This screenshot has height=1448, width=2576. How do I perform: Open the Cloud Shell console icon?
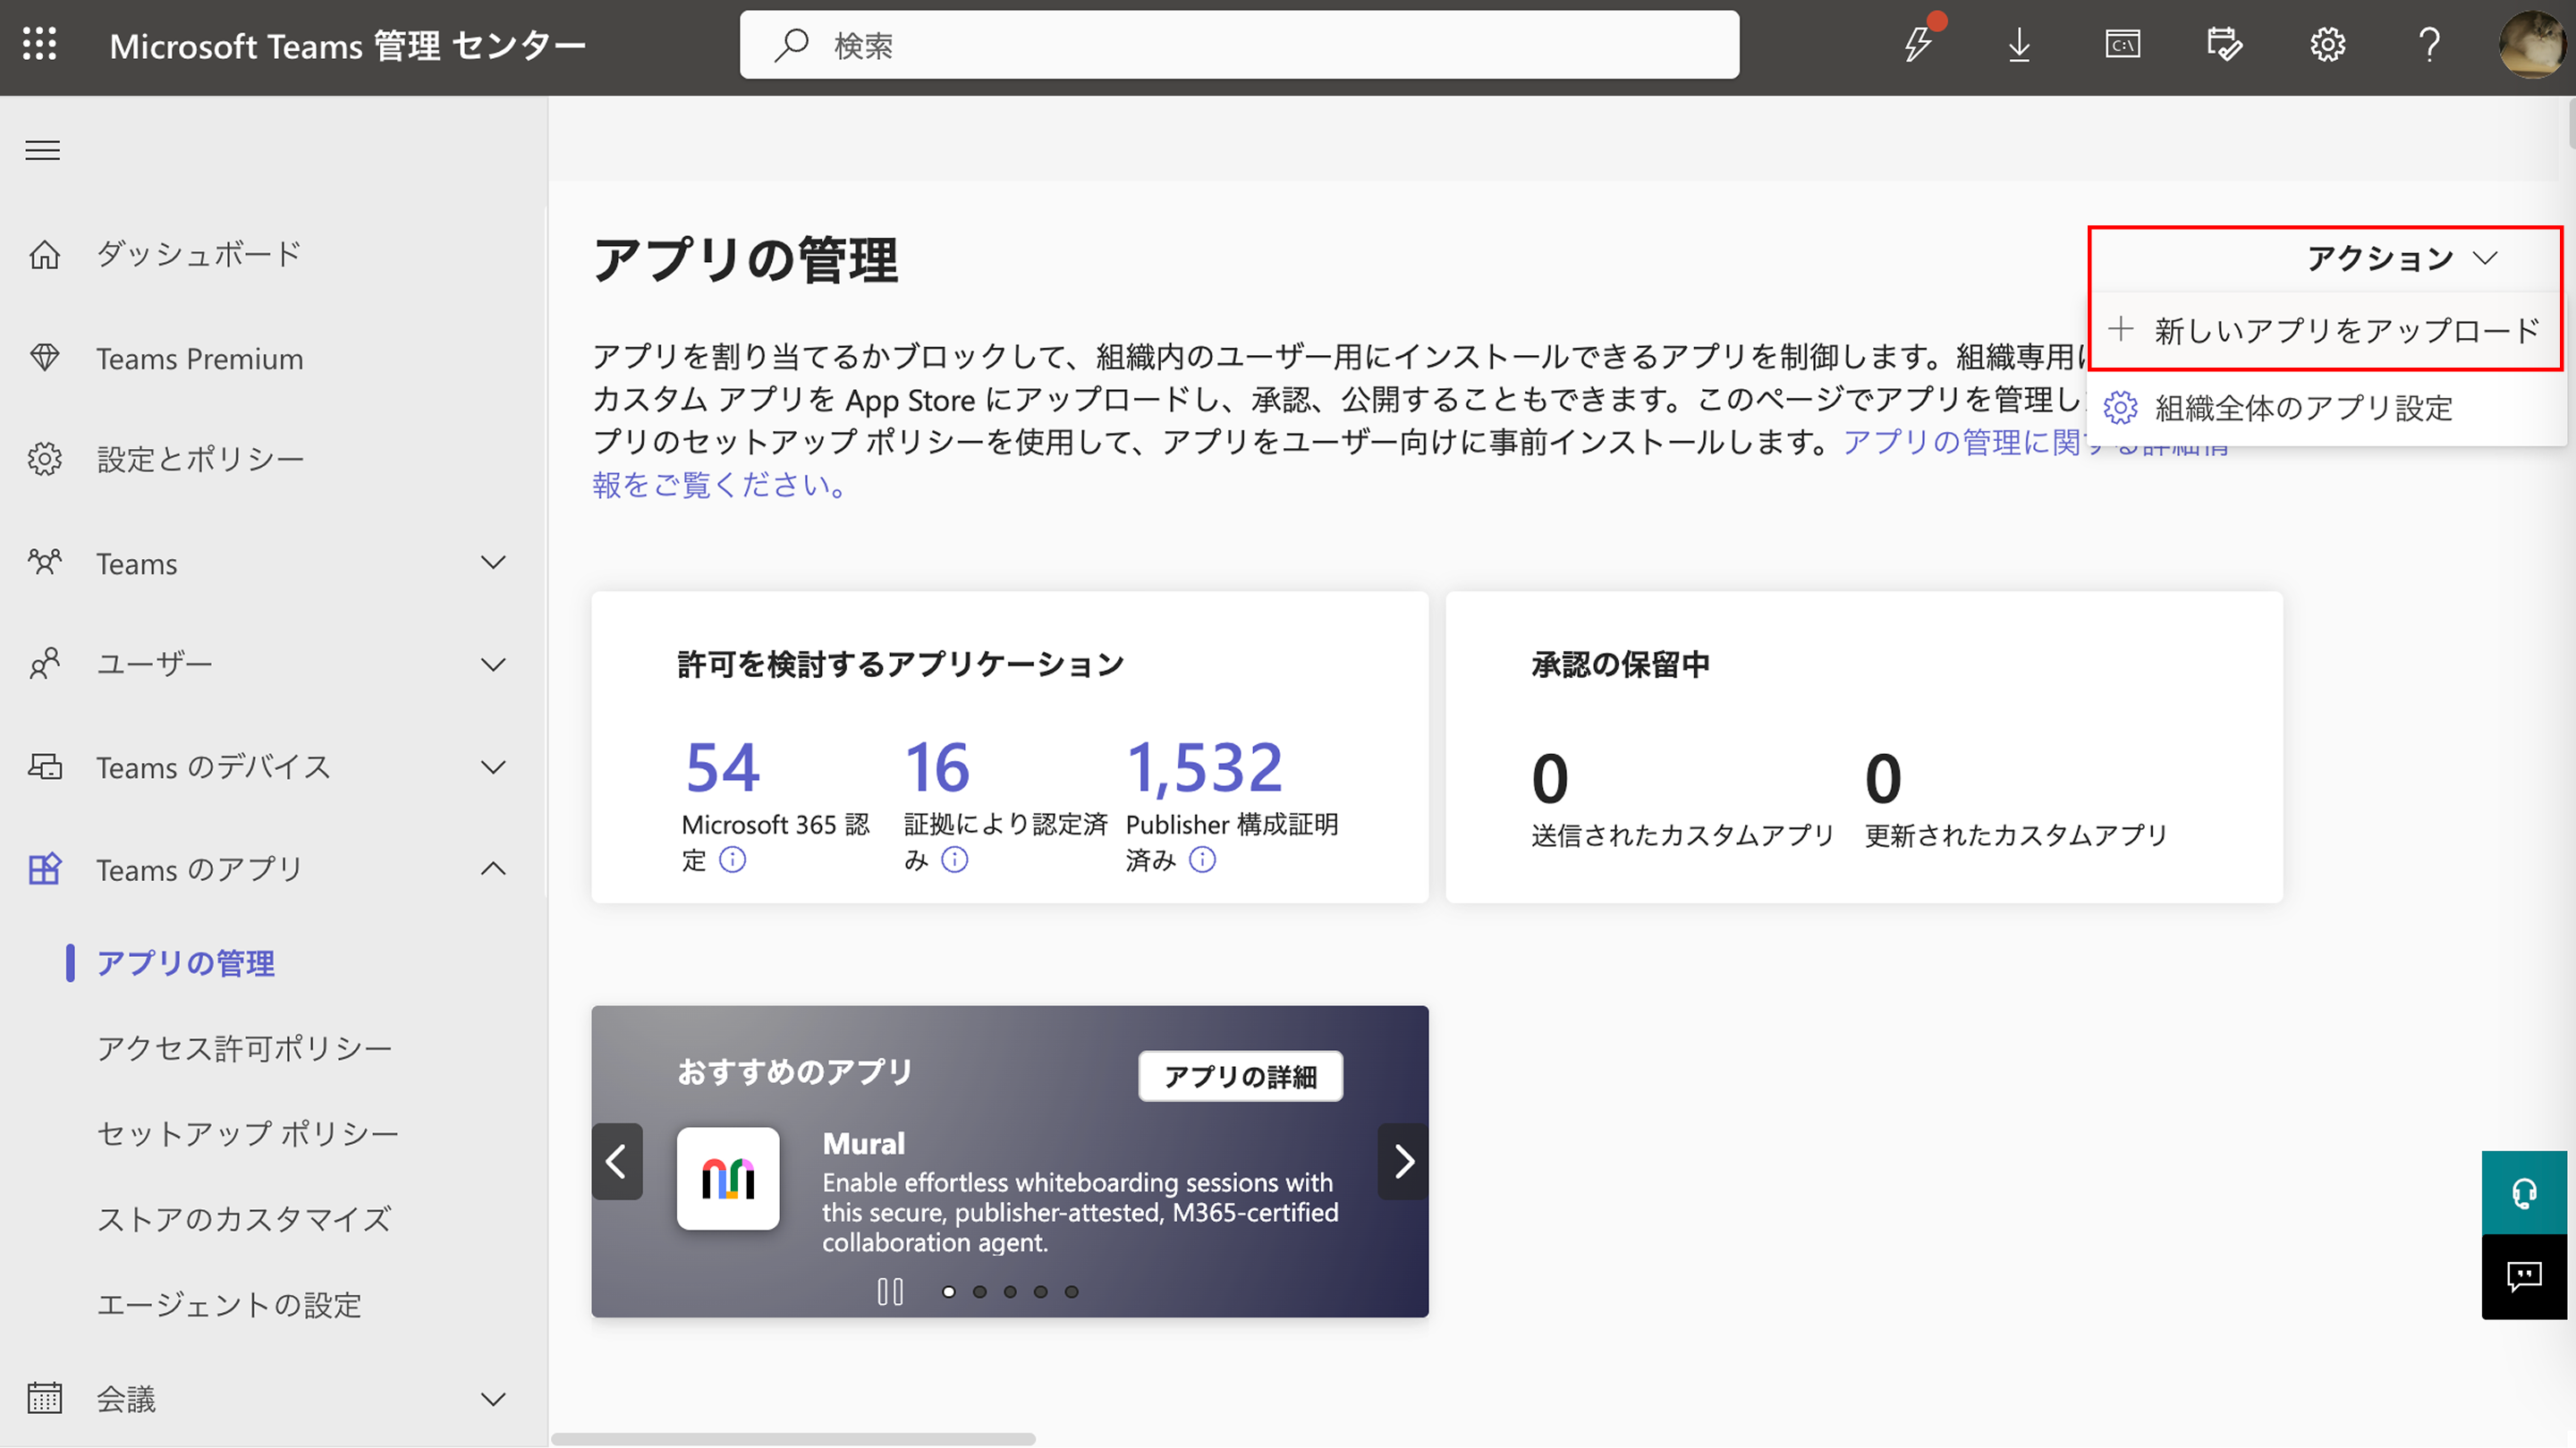click(x=2122, y=44)
